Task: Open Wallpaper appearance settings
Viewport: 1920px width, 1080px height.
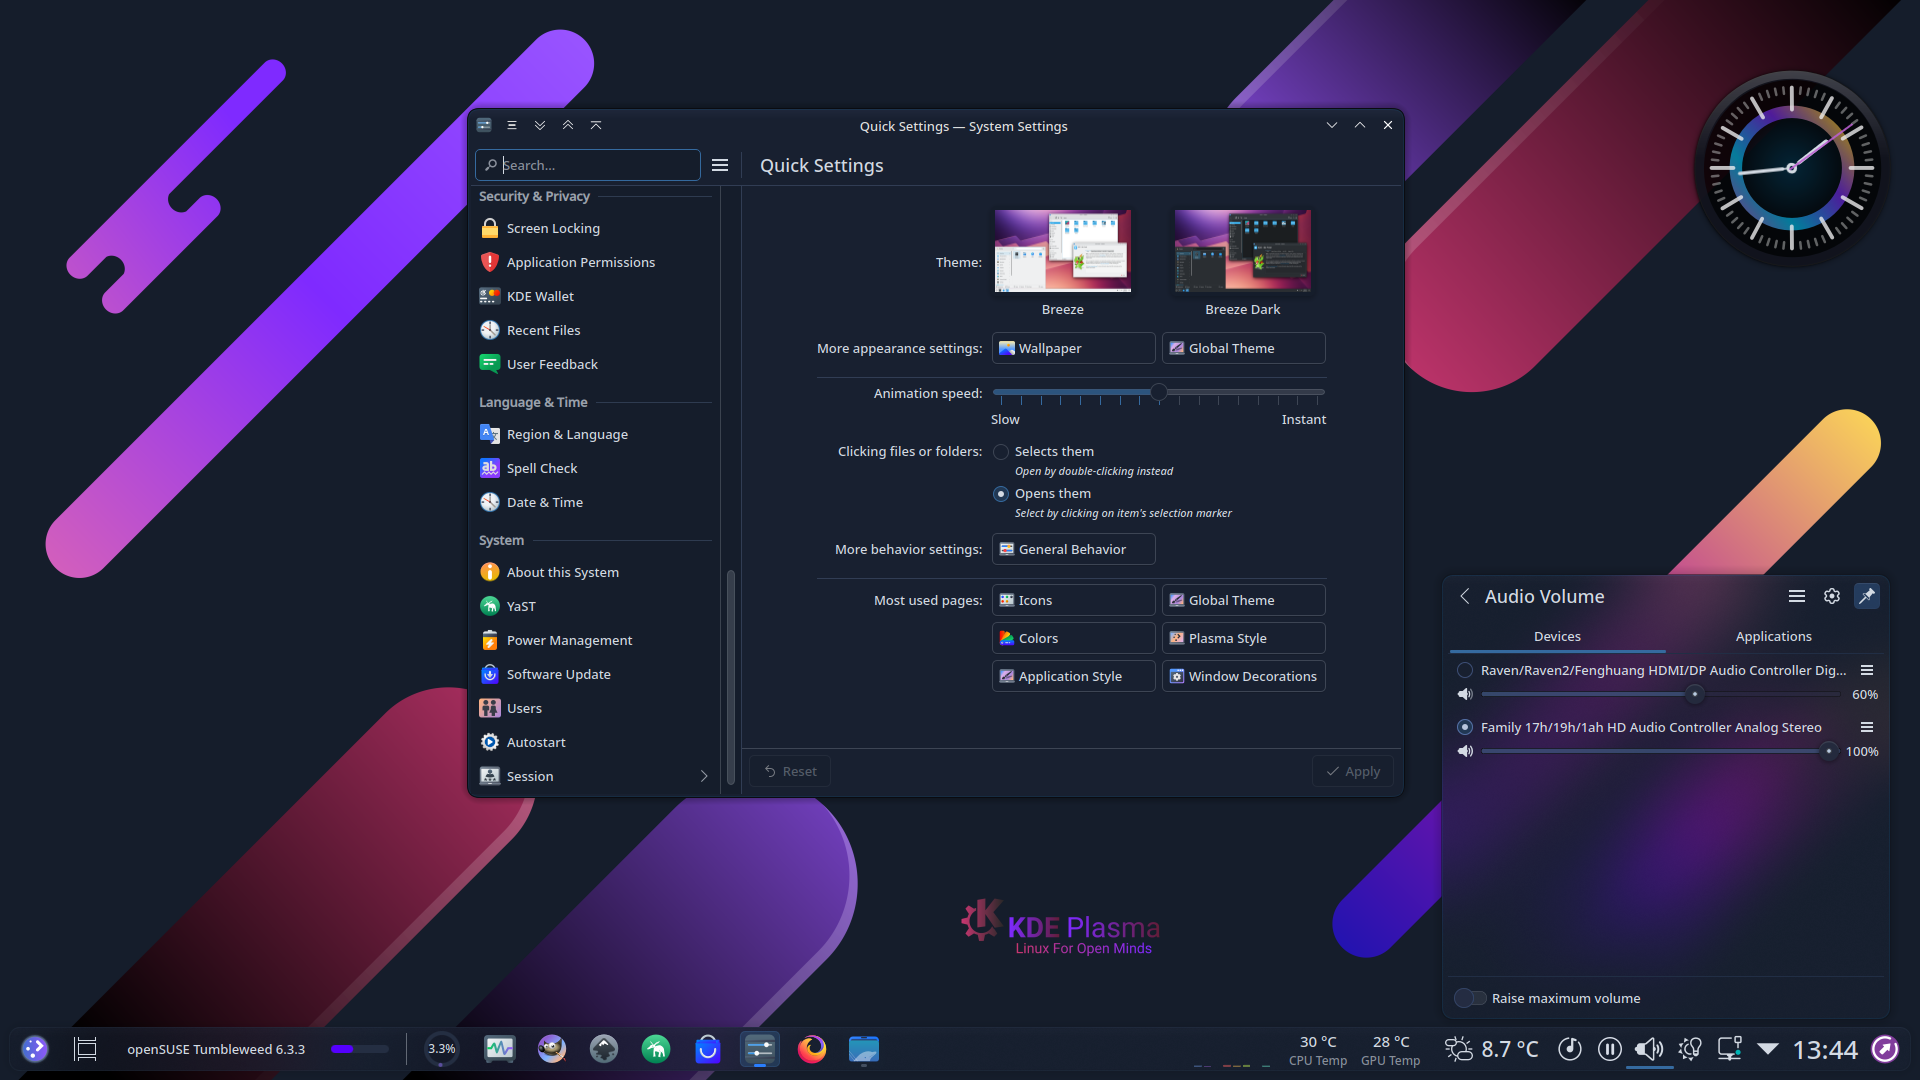Action: [x=1073, y=348]
